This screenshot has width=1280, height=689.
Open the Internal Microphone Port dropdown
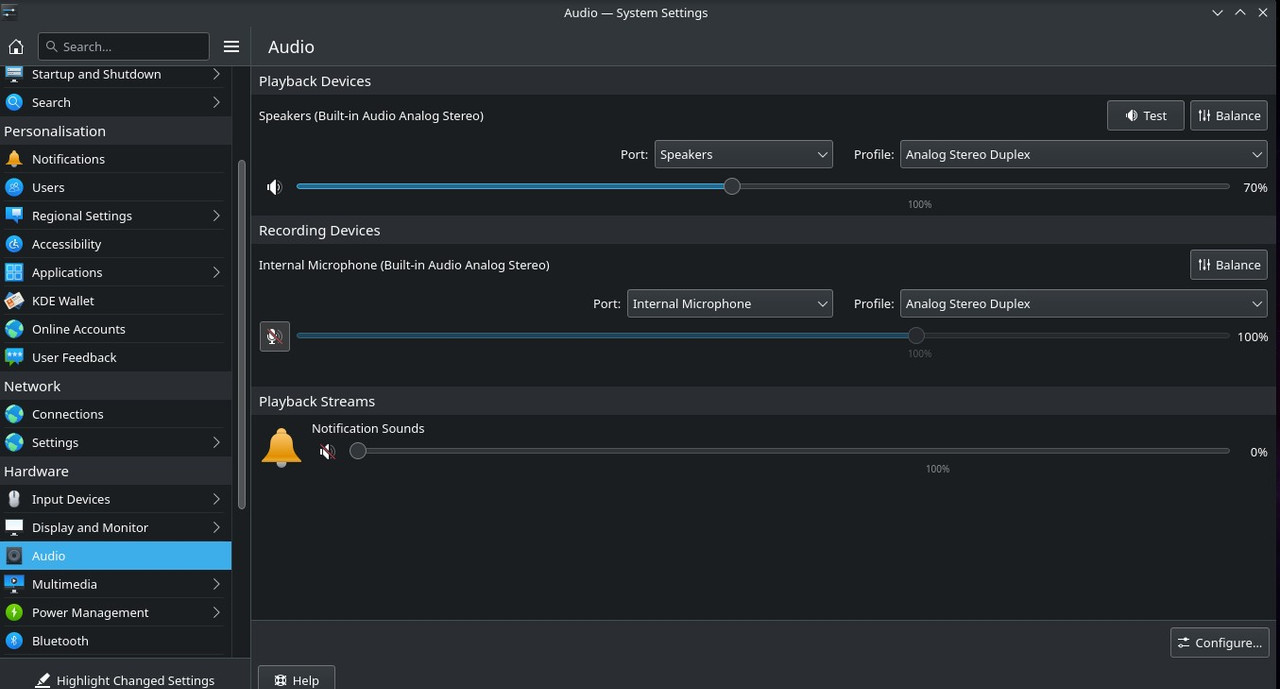click(730, 304)
